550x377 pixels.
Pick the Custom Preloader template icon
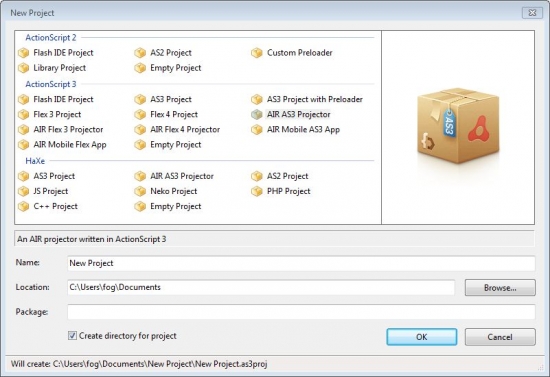click(x=257, y=53)
